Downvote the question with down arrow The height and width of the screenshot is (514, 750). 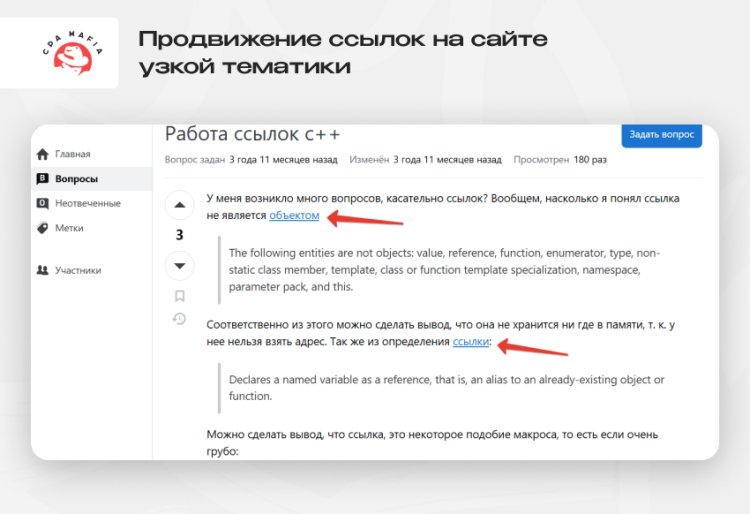(179, 266)
